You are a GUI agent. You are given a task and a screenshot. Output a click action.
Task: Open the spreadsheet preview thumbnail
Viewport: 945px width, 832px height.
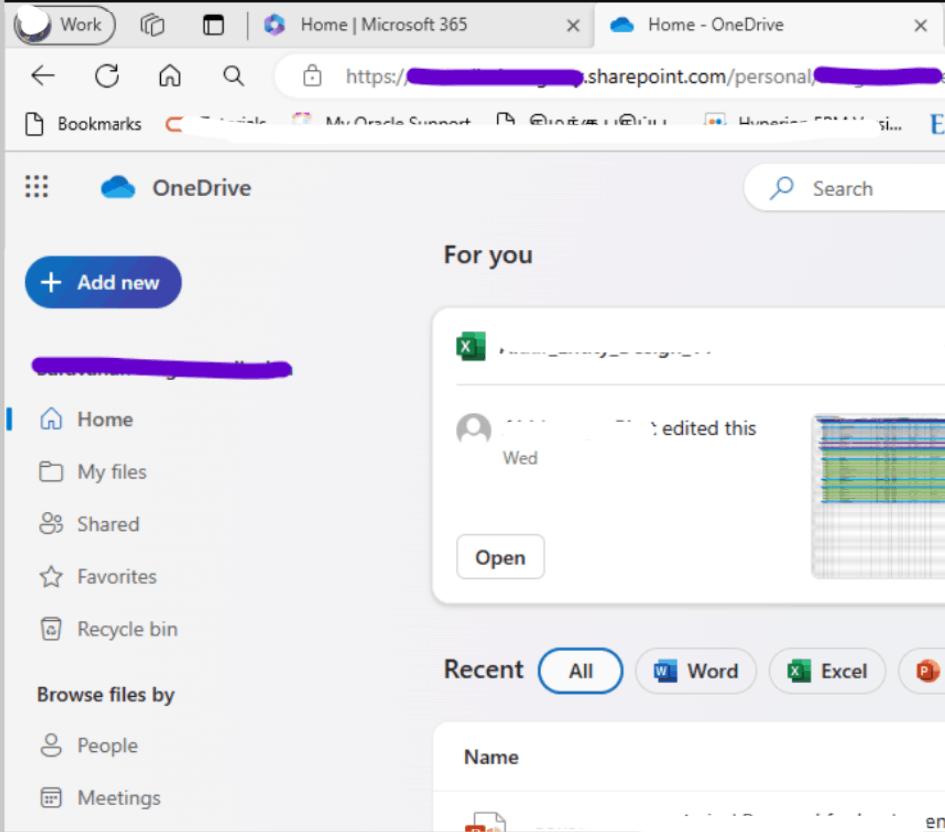point(878,496)
